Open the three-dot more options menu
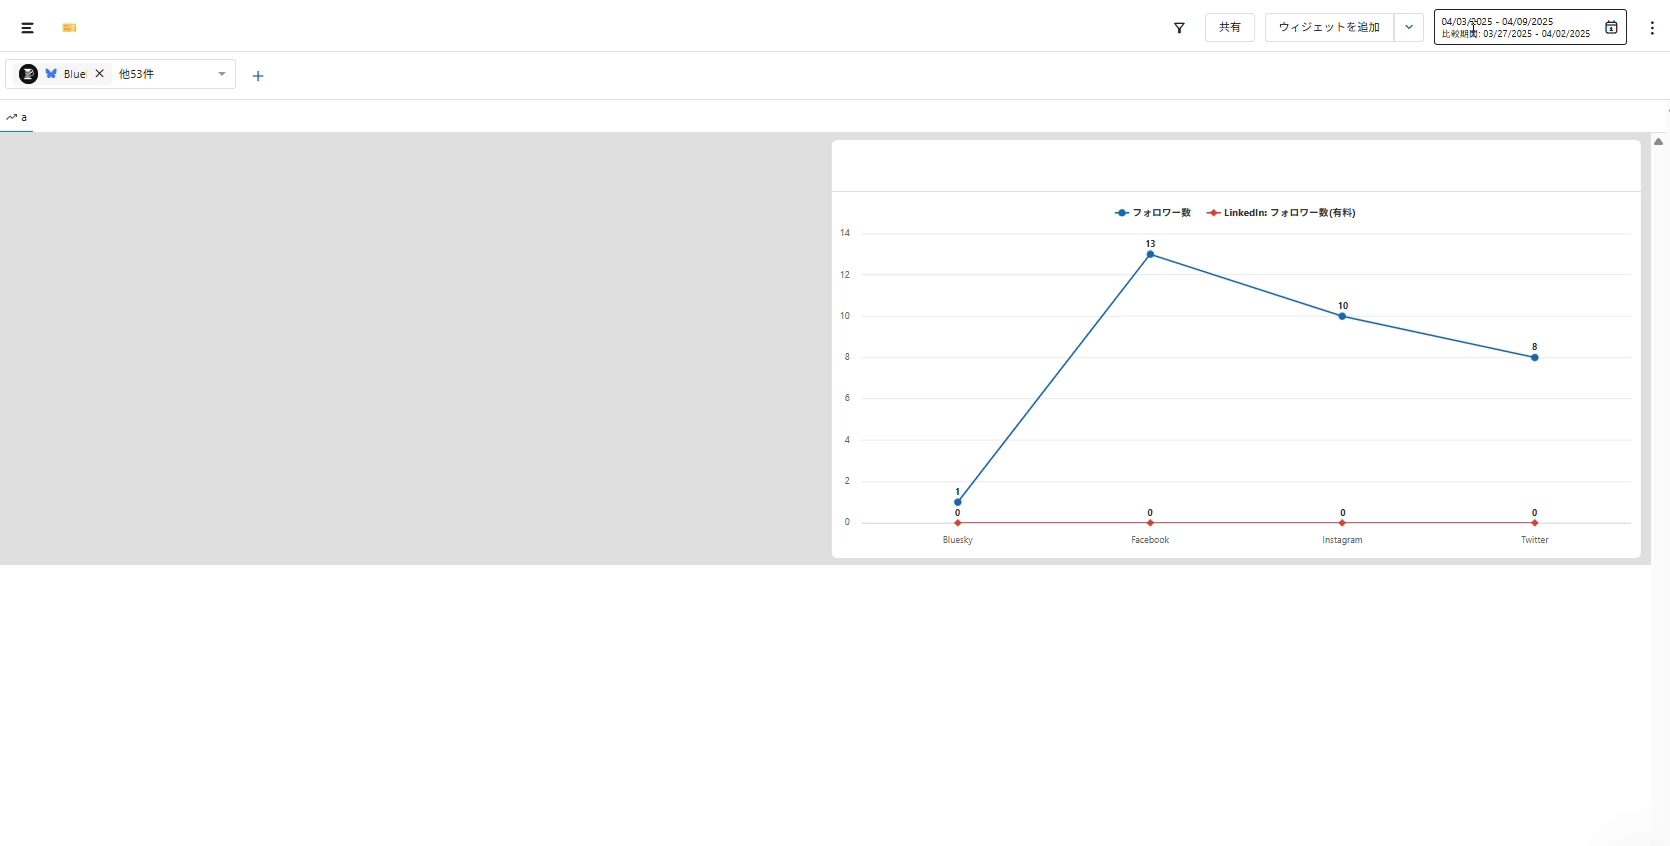This screenshot has height=846, width=1670. point(1652,28)
